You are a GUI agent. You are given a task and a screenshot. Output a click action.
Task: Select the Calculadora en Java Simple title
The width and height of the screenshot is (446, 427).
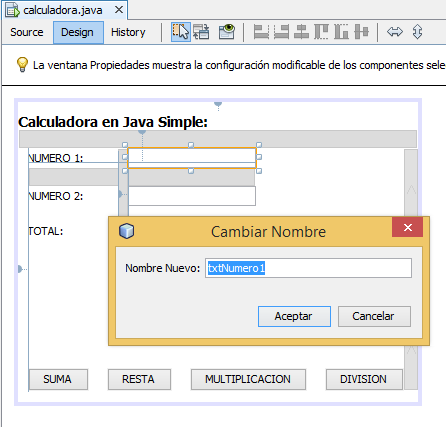[113, 122]
